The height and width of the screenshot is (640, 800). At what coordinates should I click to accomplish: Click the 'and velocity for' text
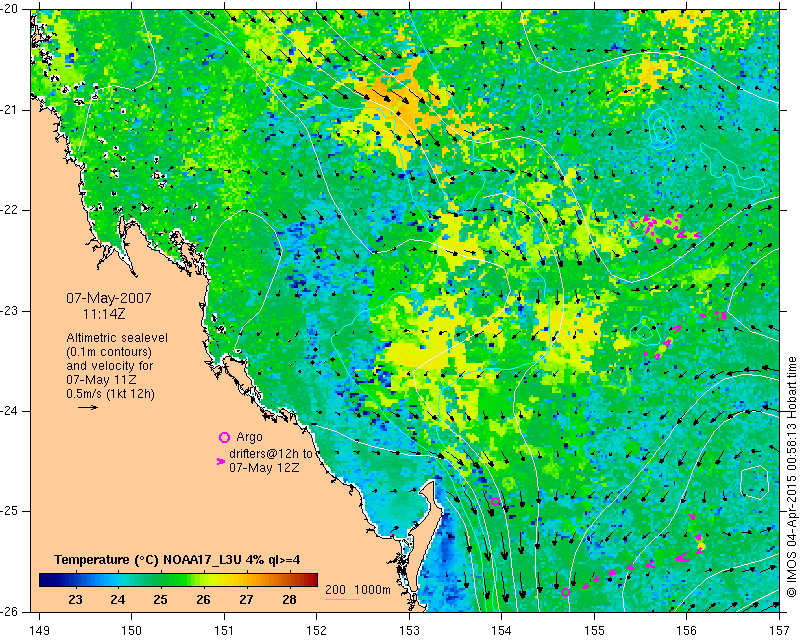pyautogui.click(x=109, y=366)
